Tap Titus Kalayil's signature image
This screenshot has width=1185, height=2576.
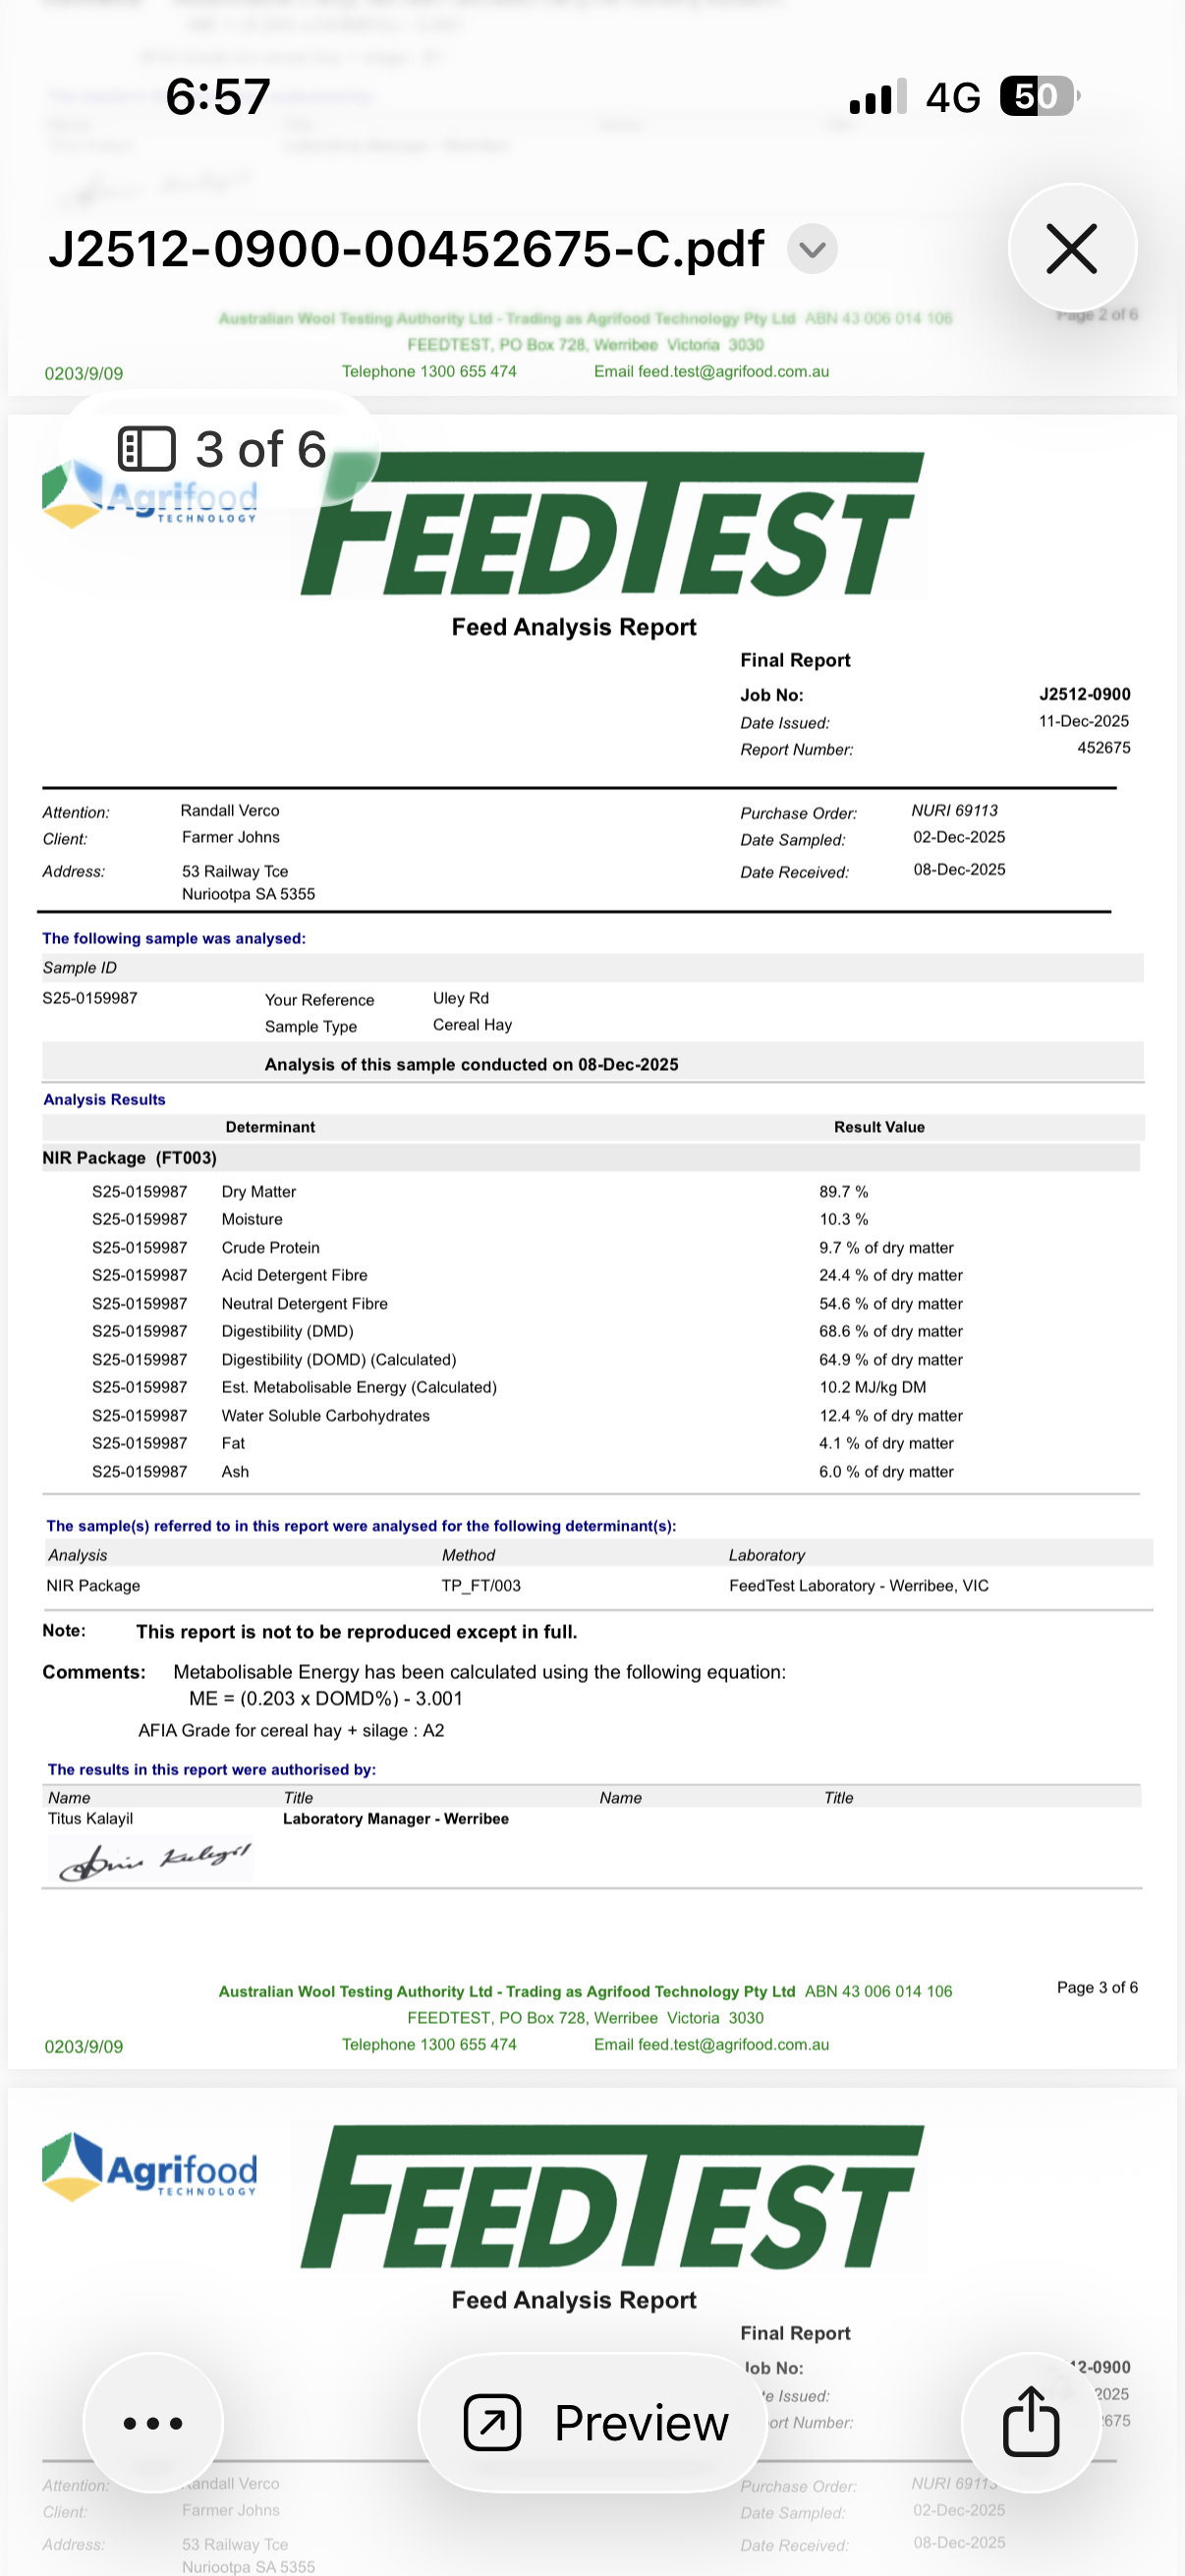152,1861
